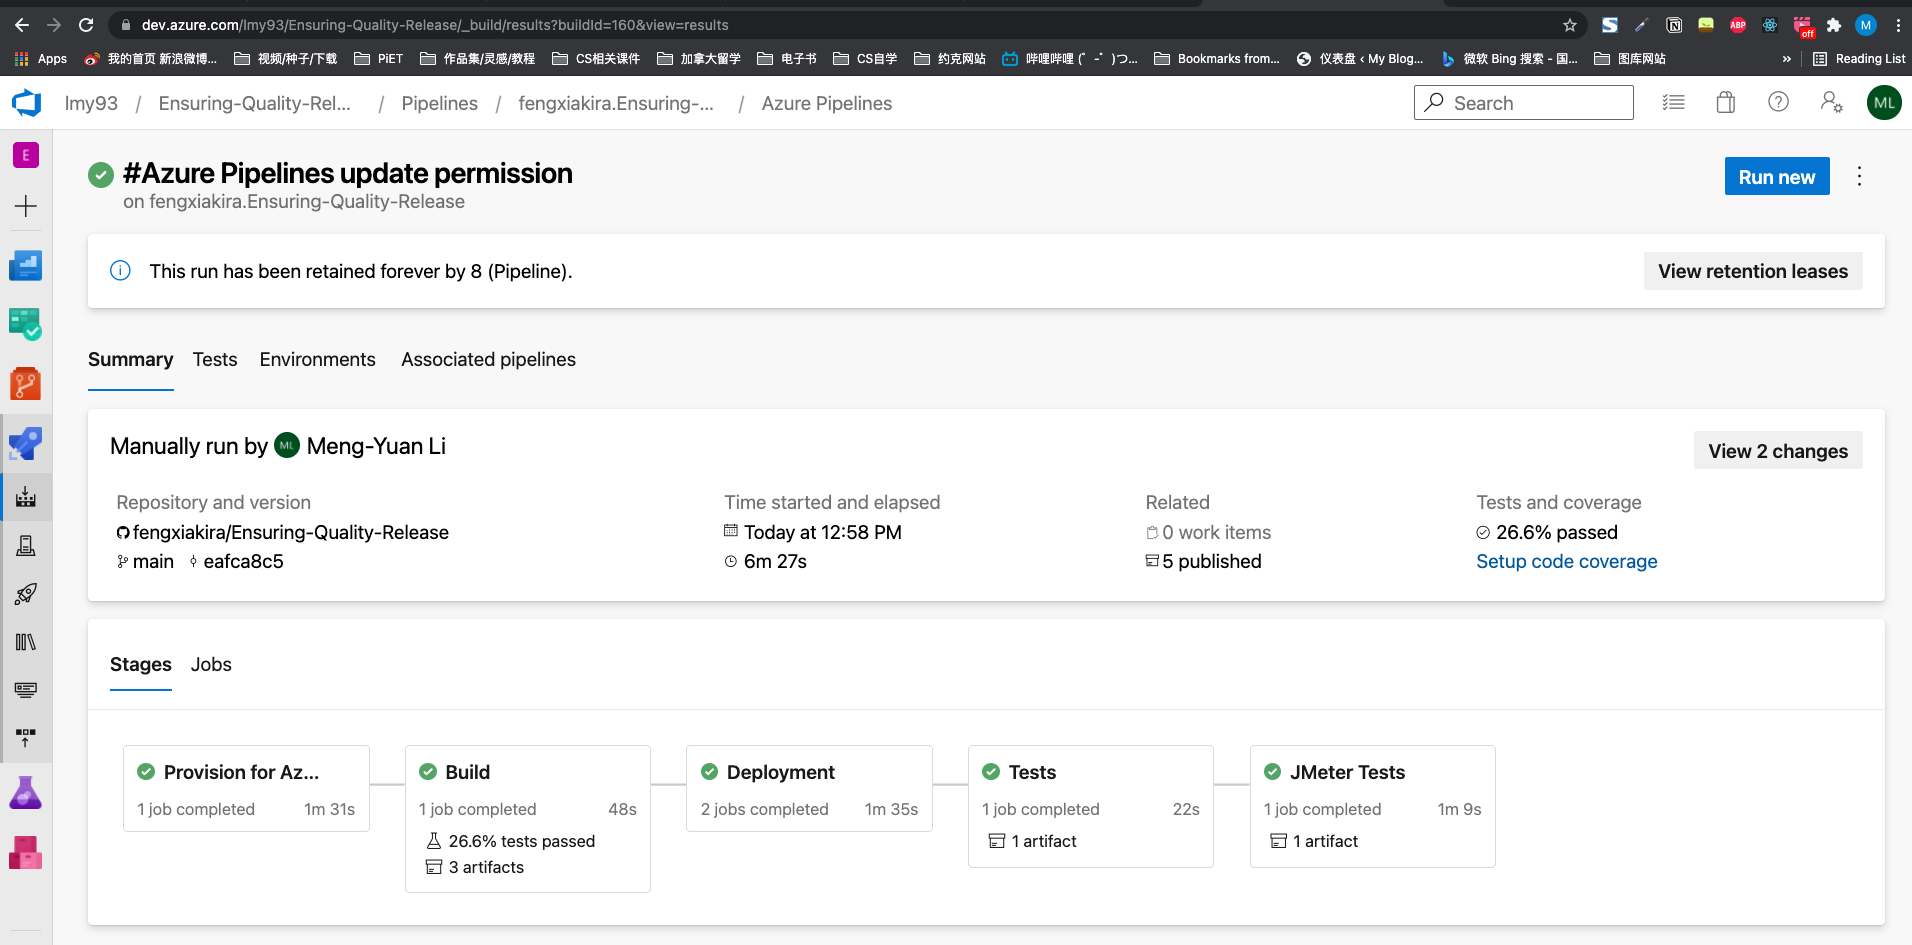1912x945 pixels.
Task: Open the Deployment stage card
Action: [x=809, y=788]
